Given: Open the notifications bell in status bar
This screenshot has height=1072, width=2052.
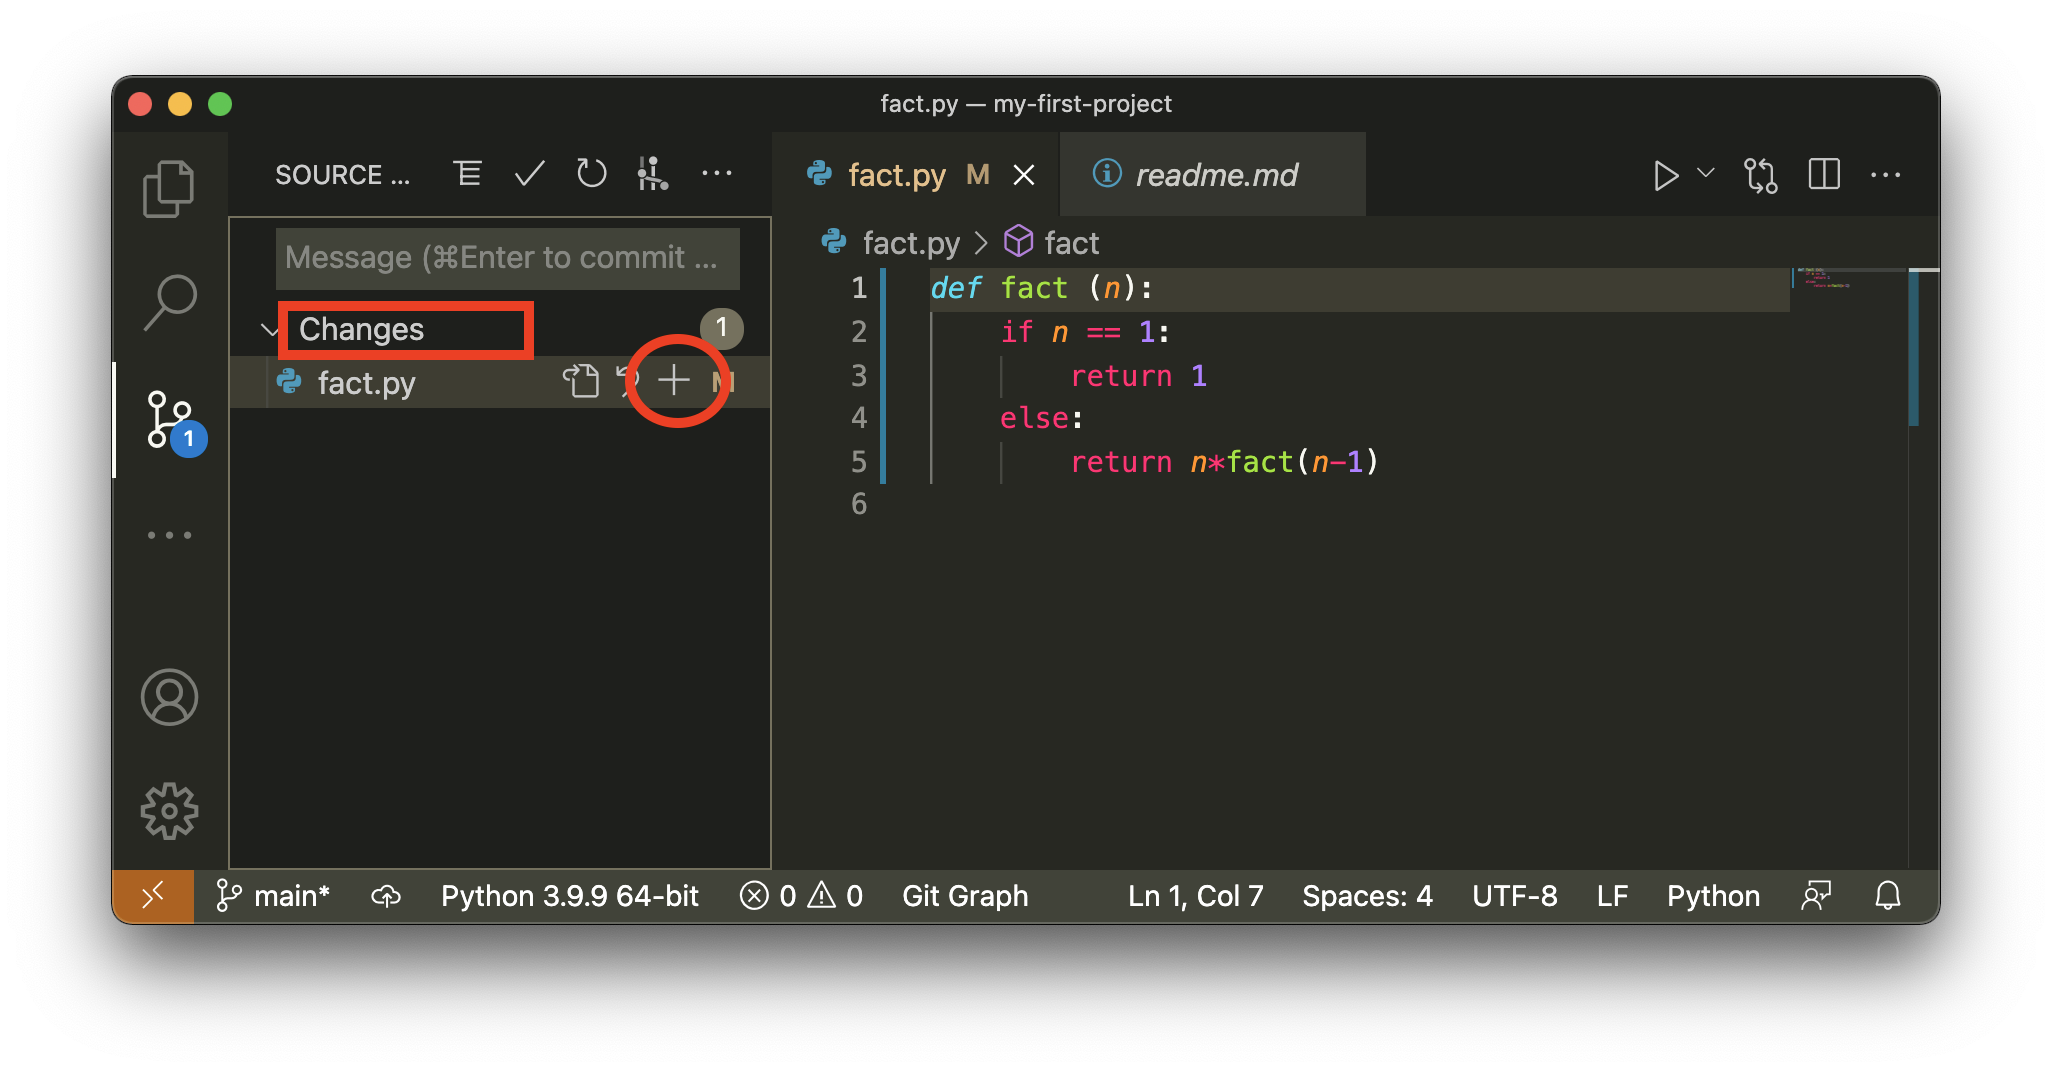Looking at the screenshot, I should tap(1887, 896).
